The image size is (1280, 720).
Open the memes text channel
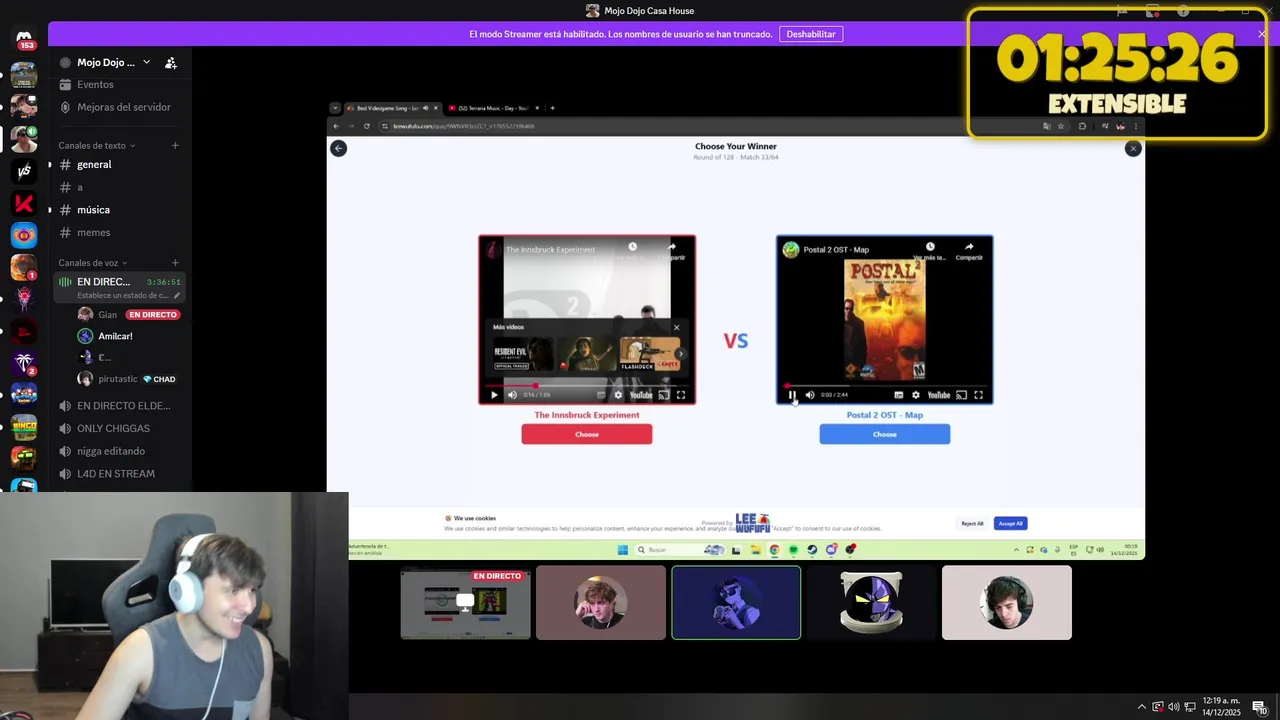coord(118,233)
